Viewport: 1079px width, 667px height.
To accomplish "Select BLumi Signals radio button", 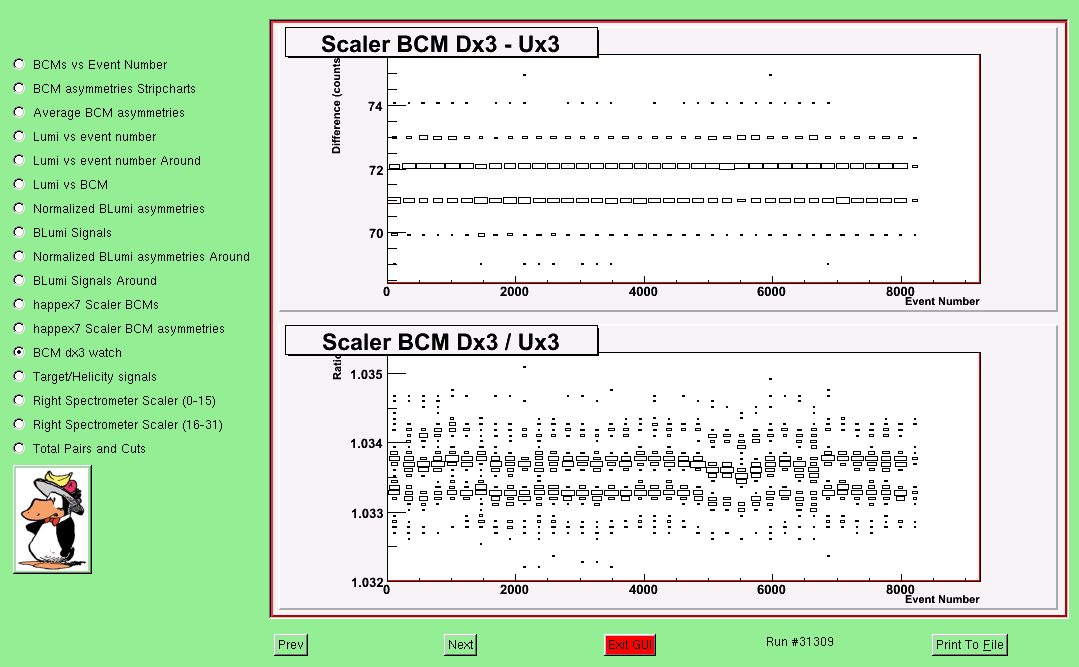I will coord(63,233).
